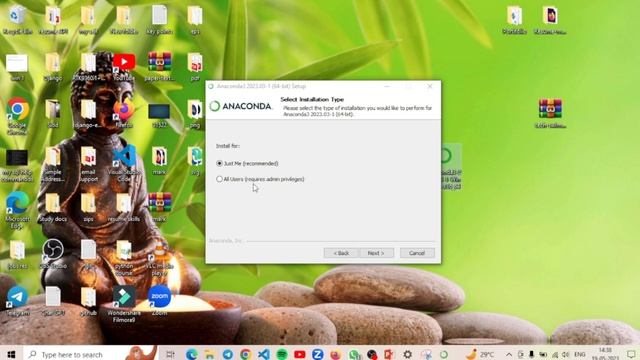Switch to Anaconda installer on the taskbar
640x360 pixels.
coord(444,354)
